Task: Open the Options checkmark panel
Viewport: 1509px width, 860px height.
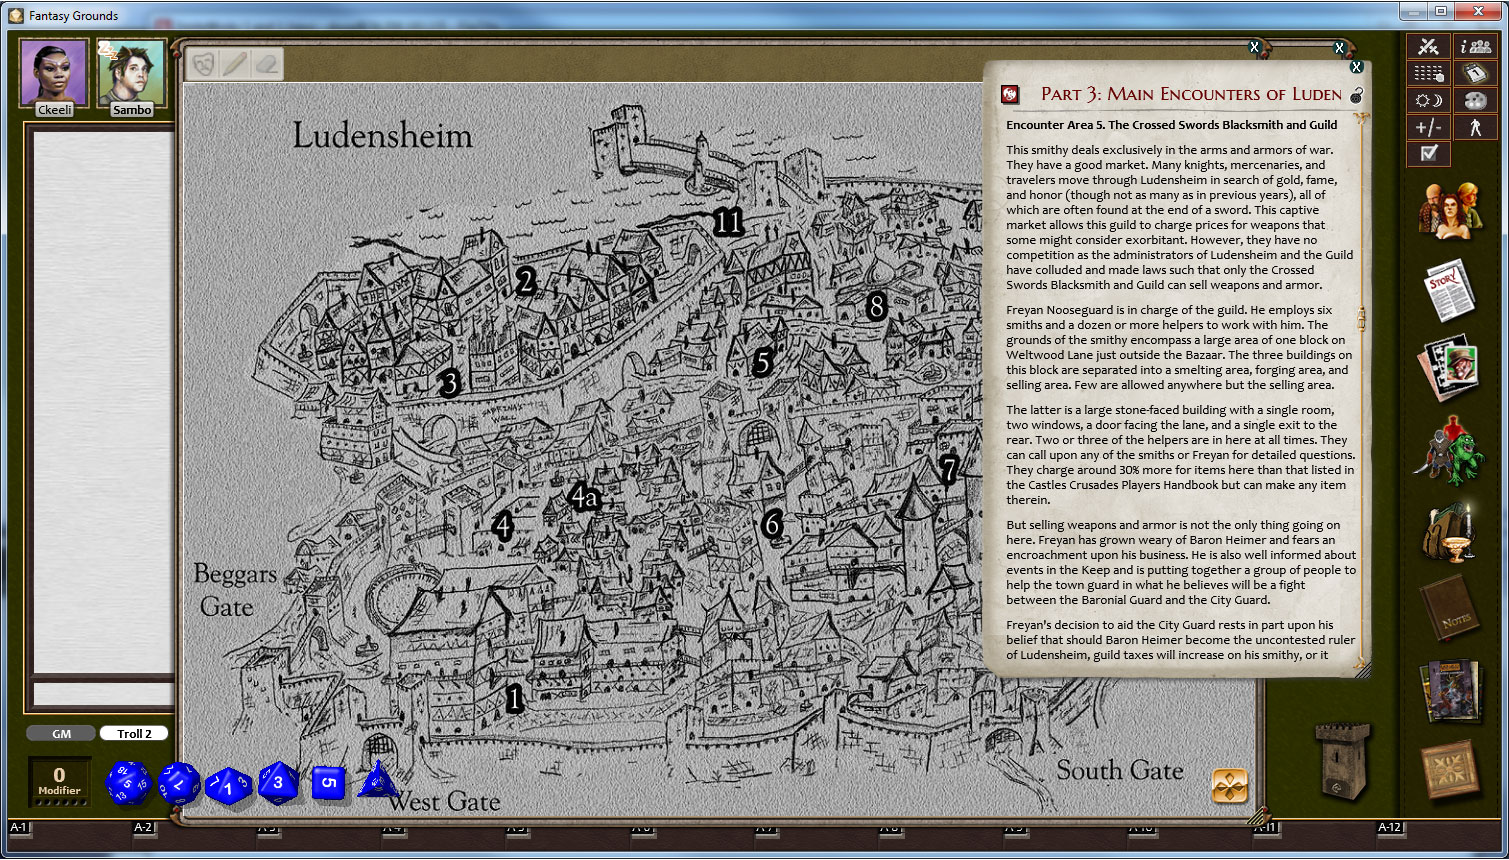Action: 1428,153
